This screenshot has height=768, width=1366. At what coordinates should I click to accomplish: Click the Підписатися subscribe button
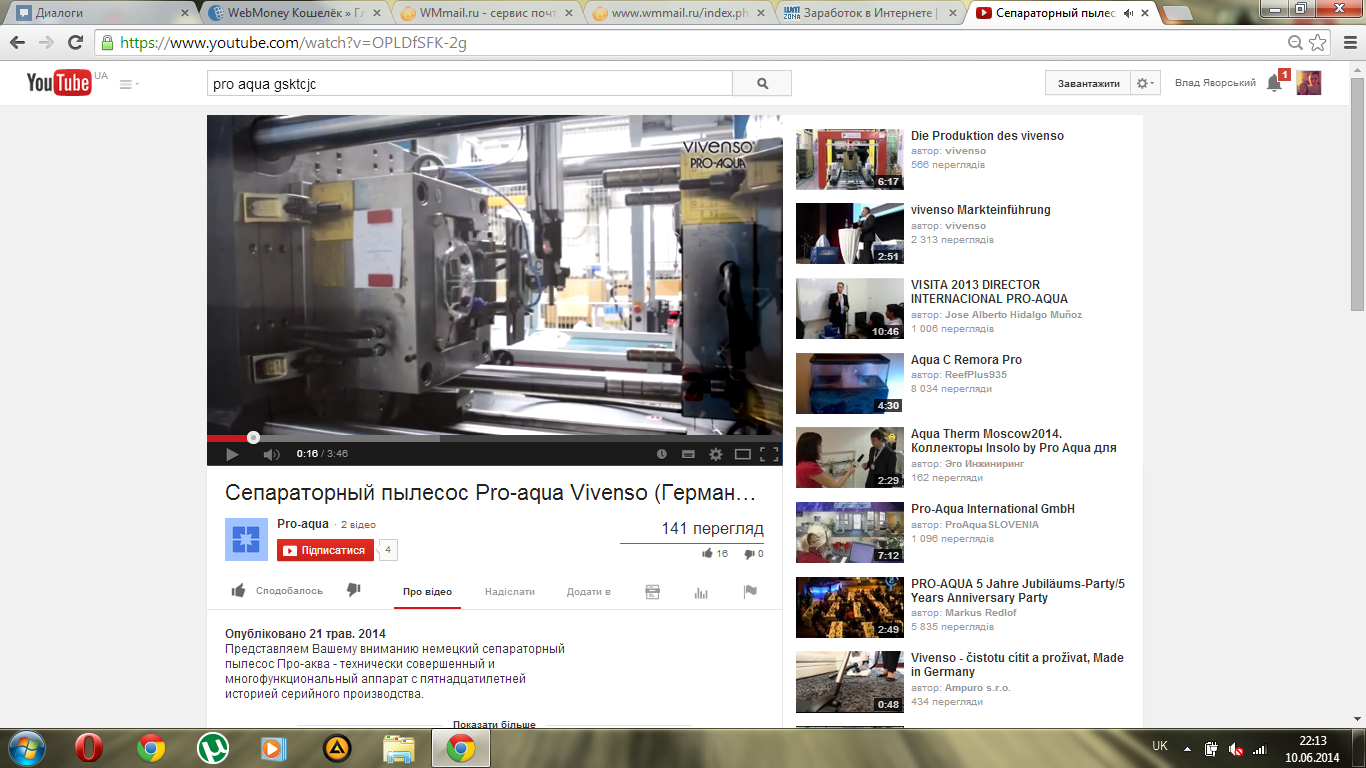click(325, 550)
